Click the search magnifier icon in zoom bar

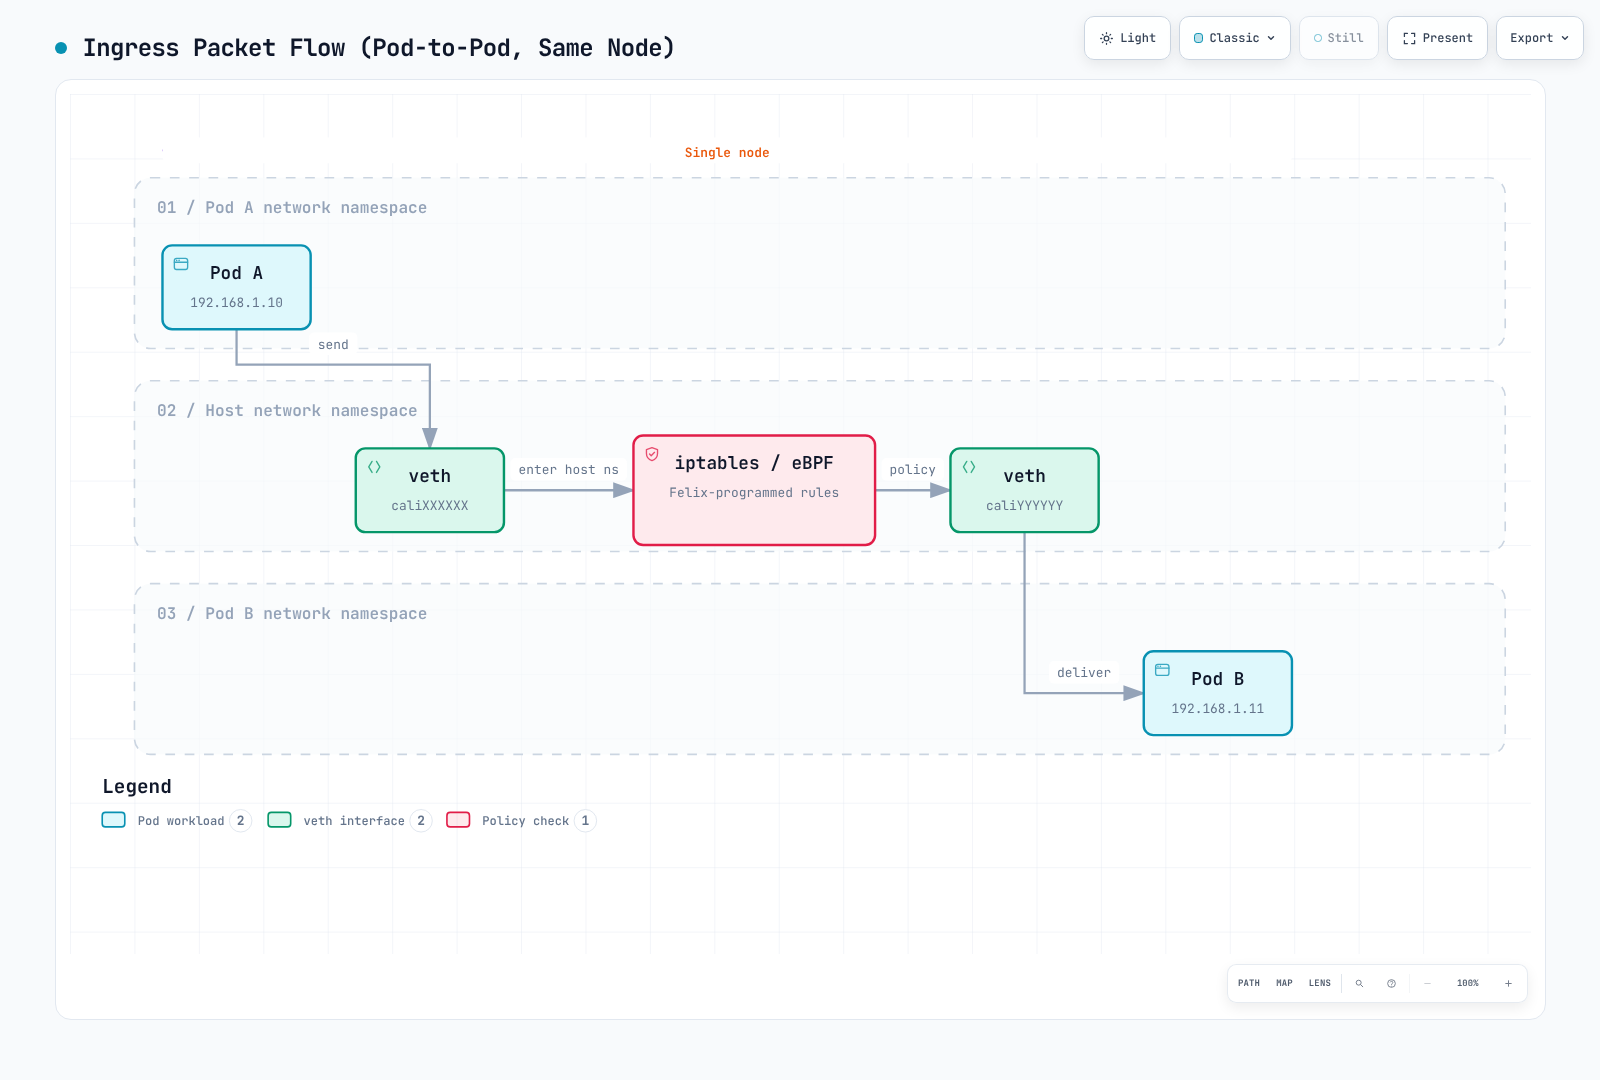tap(1359, 983)
